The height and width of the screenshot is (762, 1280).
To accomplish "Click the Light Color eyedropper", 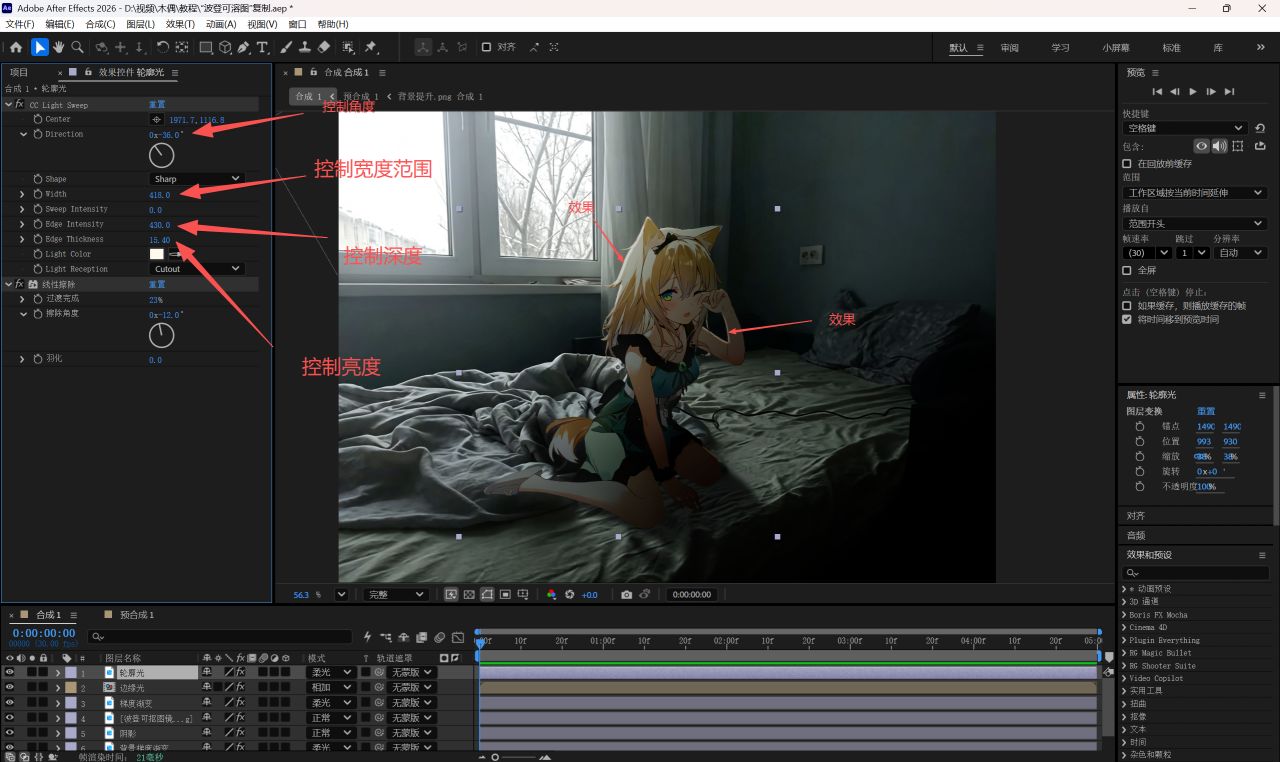I will pyautogui.click(x=176, y=254).
